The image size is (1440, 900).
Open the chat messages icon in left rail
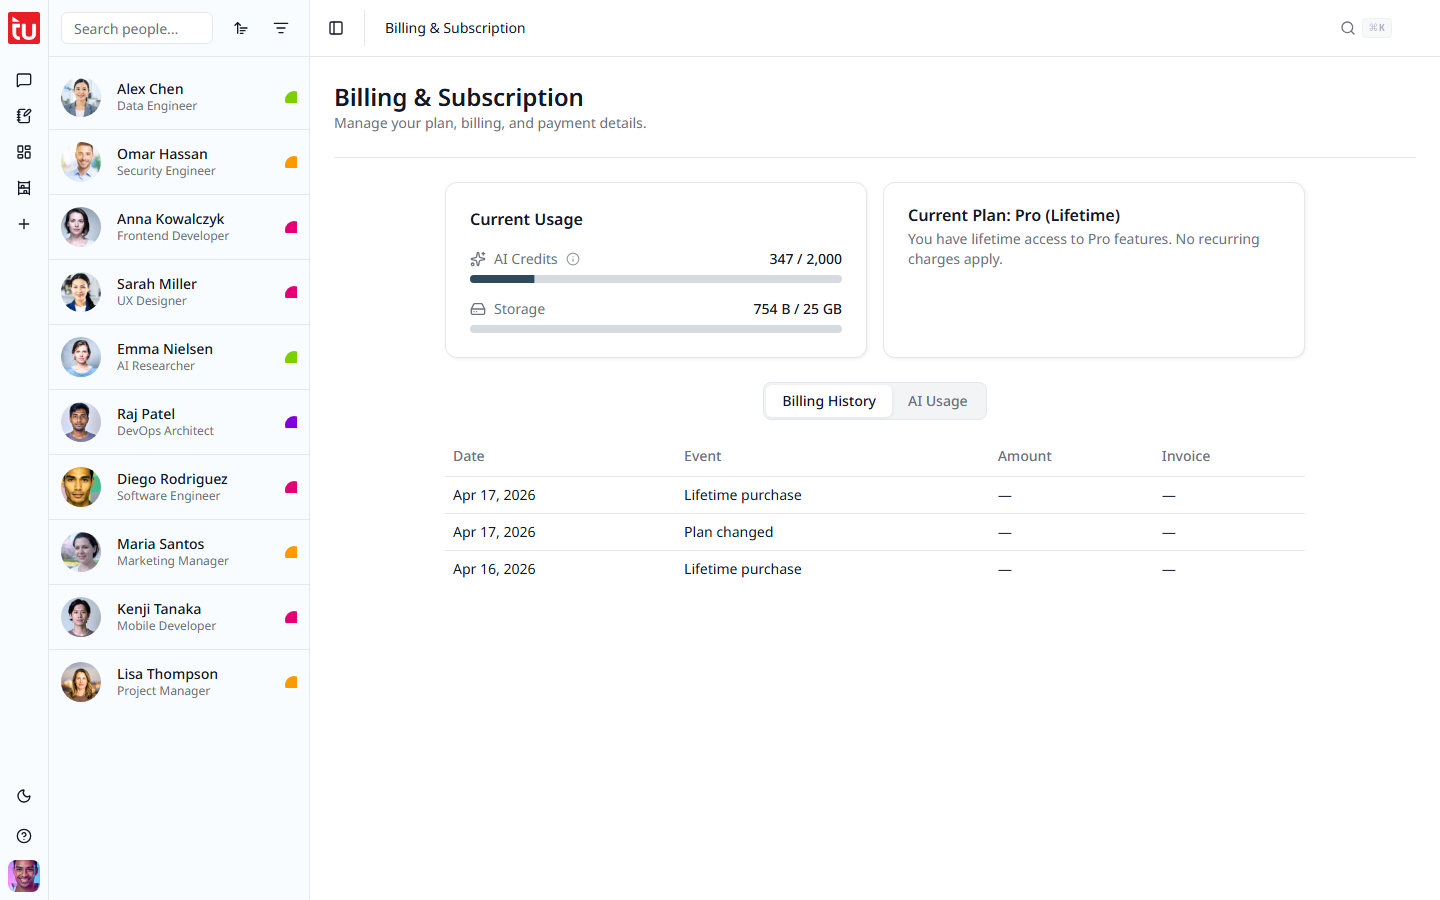[24, 80]
